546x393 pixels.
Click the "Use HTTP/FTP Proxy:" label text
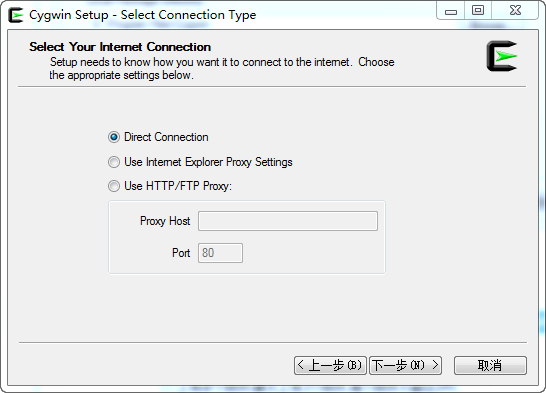[x=178, y=186]
